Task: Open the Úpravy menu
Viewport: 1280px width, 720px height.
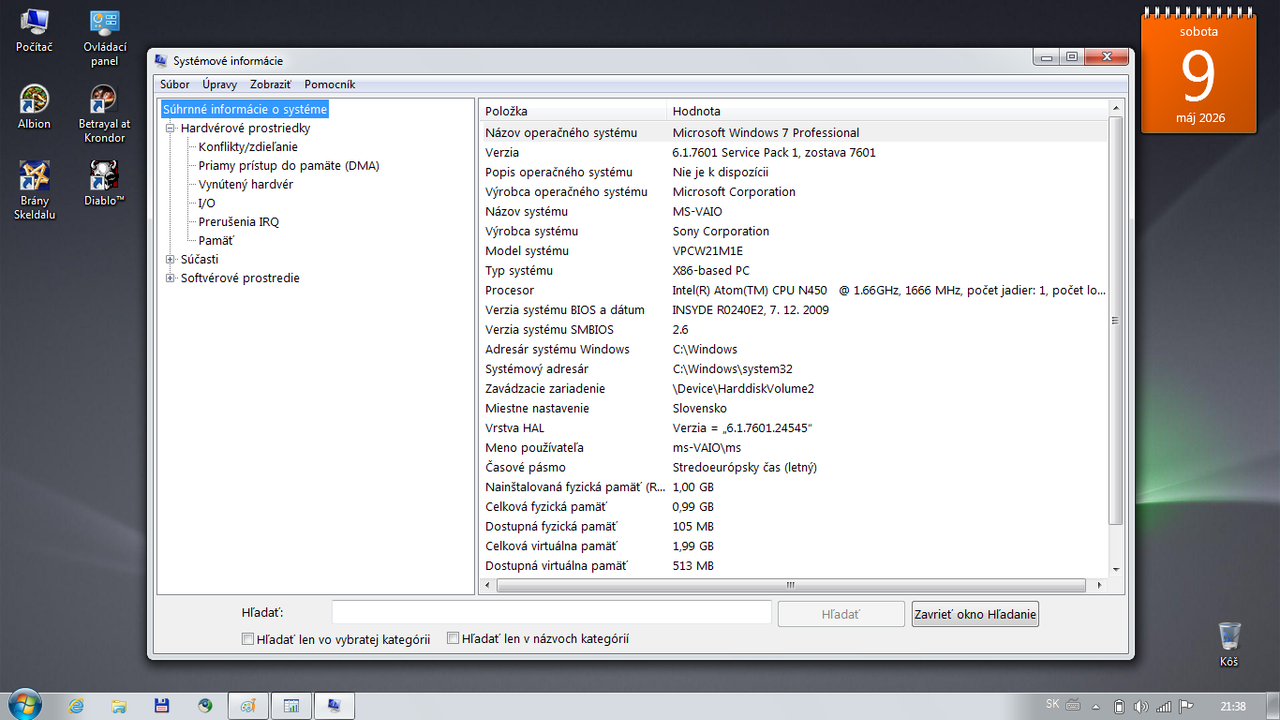Action: (220, 85)
